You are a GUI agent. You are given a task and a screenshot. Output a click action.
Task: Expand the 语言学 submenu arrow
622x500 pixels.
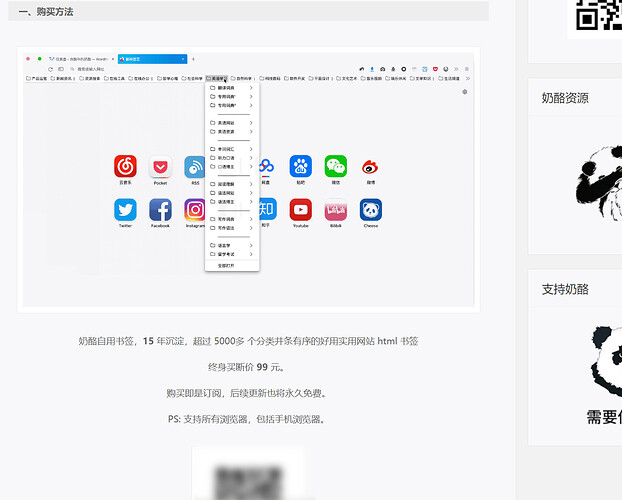(x=251, y=245)
